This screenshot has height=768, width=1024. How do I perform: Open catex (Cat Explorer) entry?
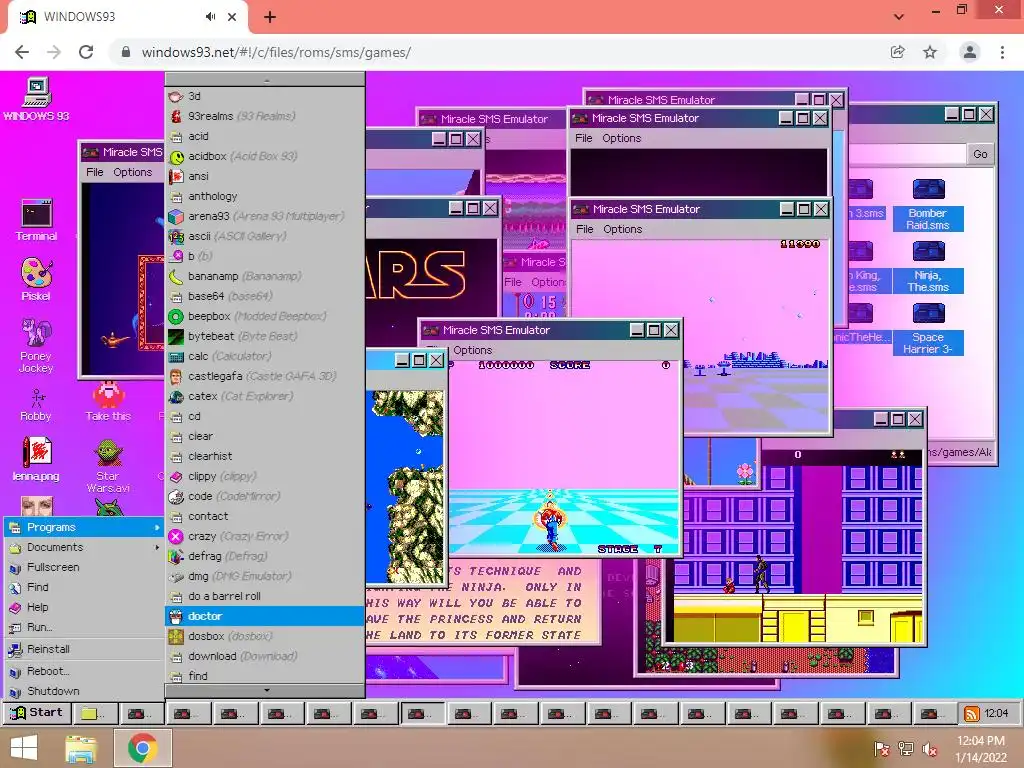pyautogui.click(x=264, y=396)
